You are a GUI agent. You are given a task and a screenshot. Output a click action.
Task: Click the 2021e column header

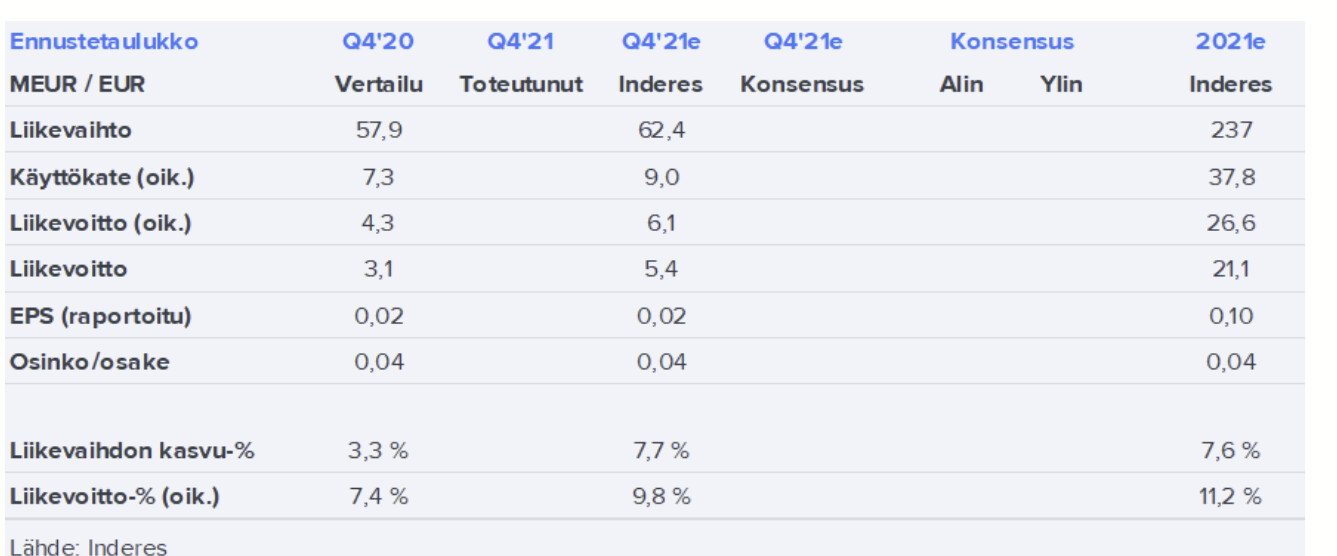[1230, 42]
